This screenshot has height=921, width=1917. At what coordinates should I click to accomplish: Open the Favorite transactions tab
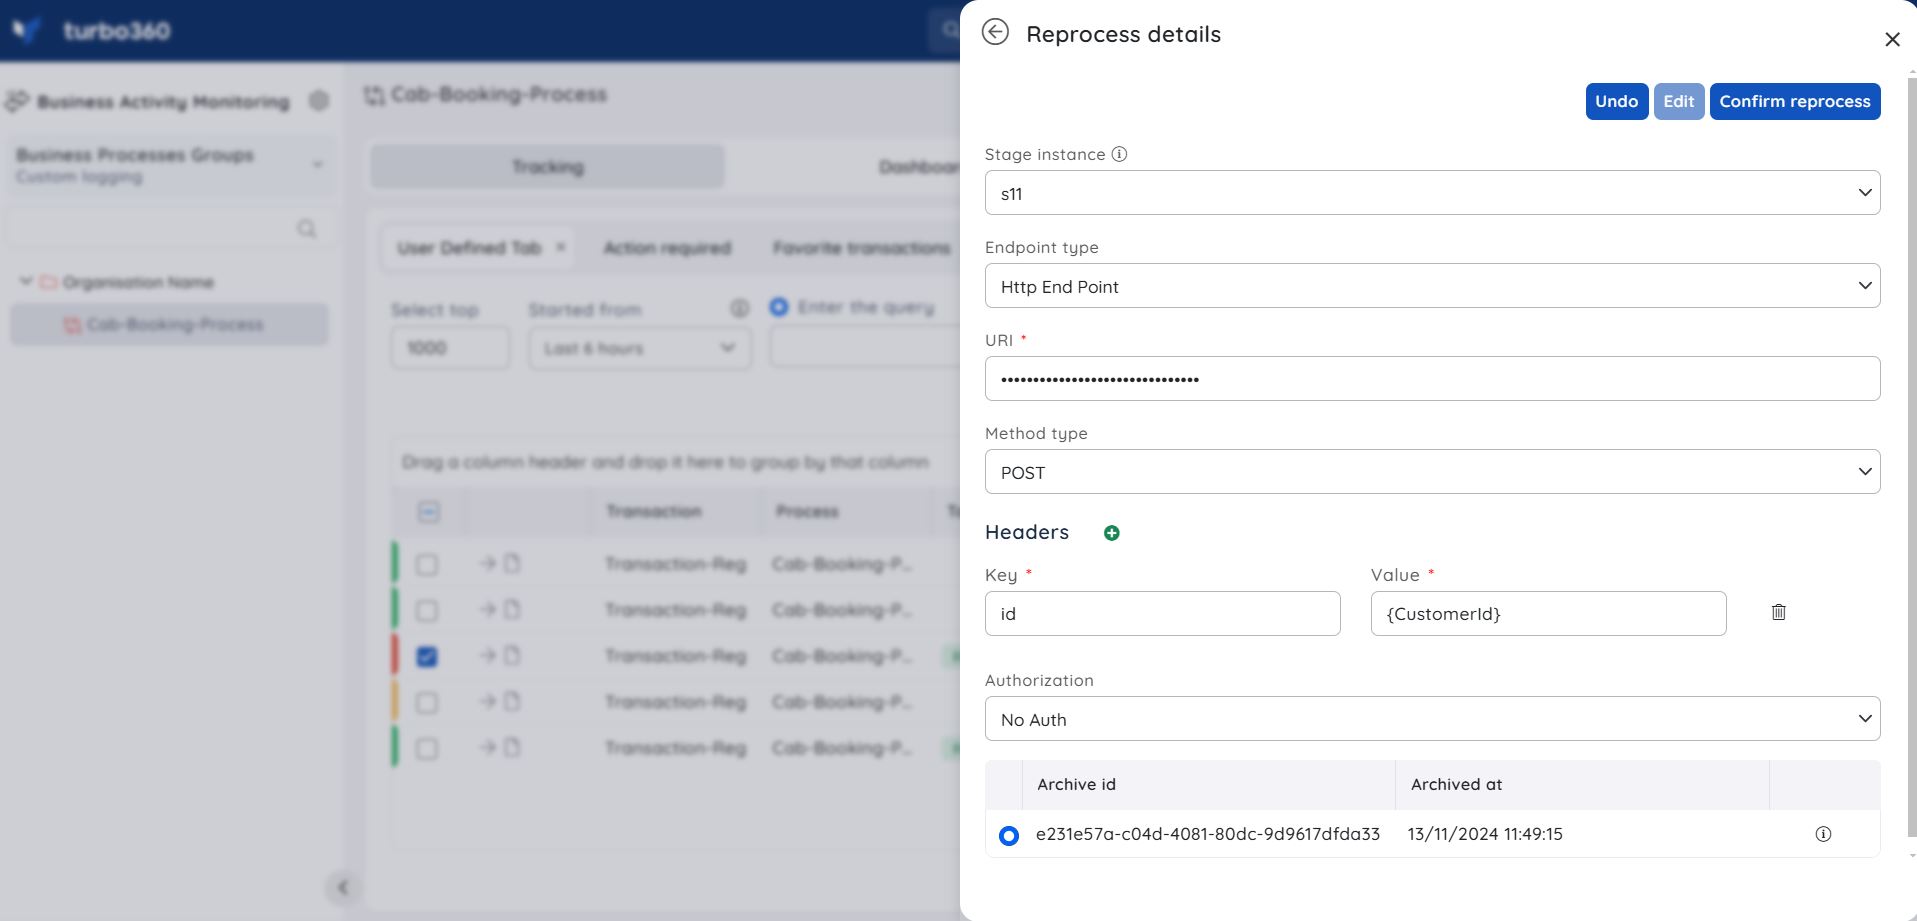(861, 248)
